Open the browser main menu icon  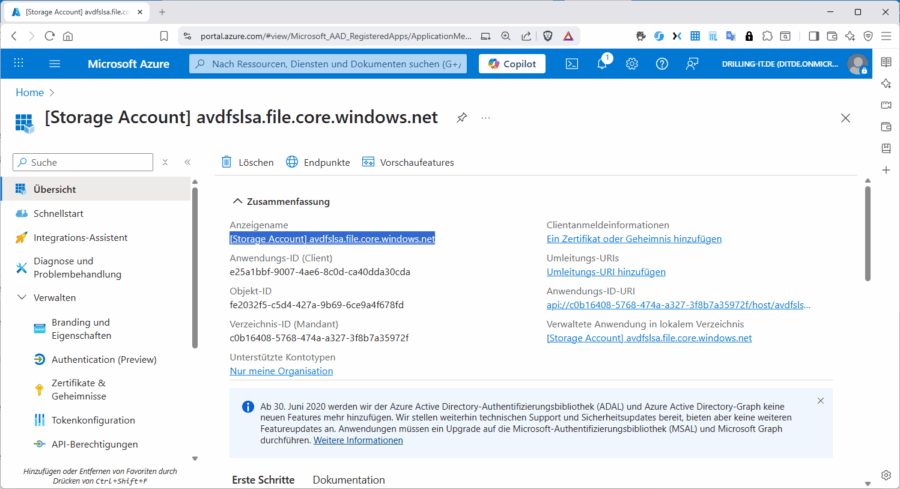coord(886,36)
